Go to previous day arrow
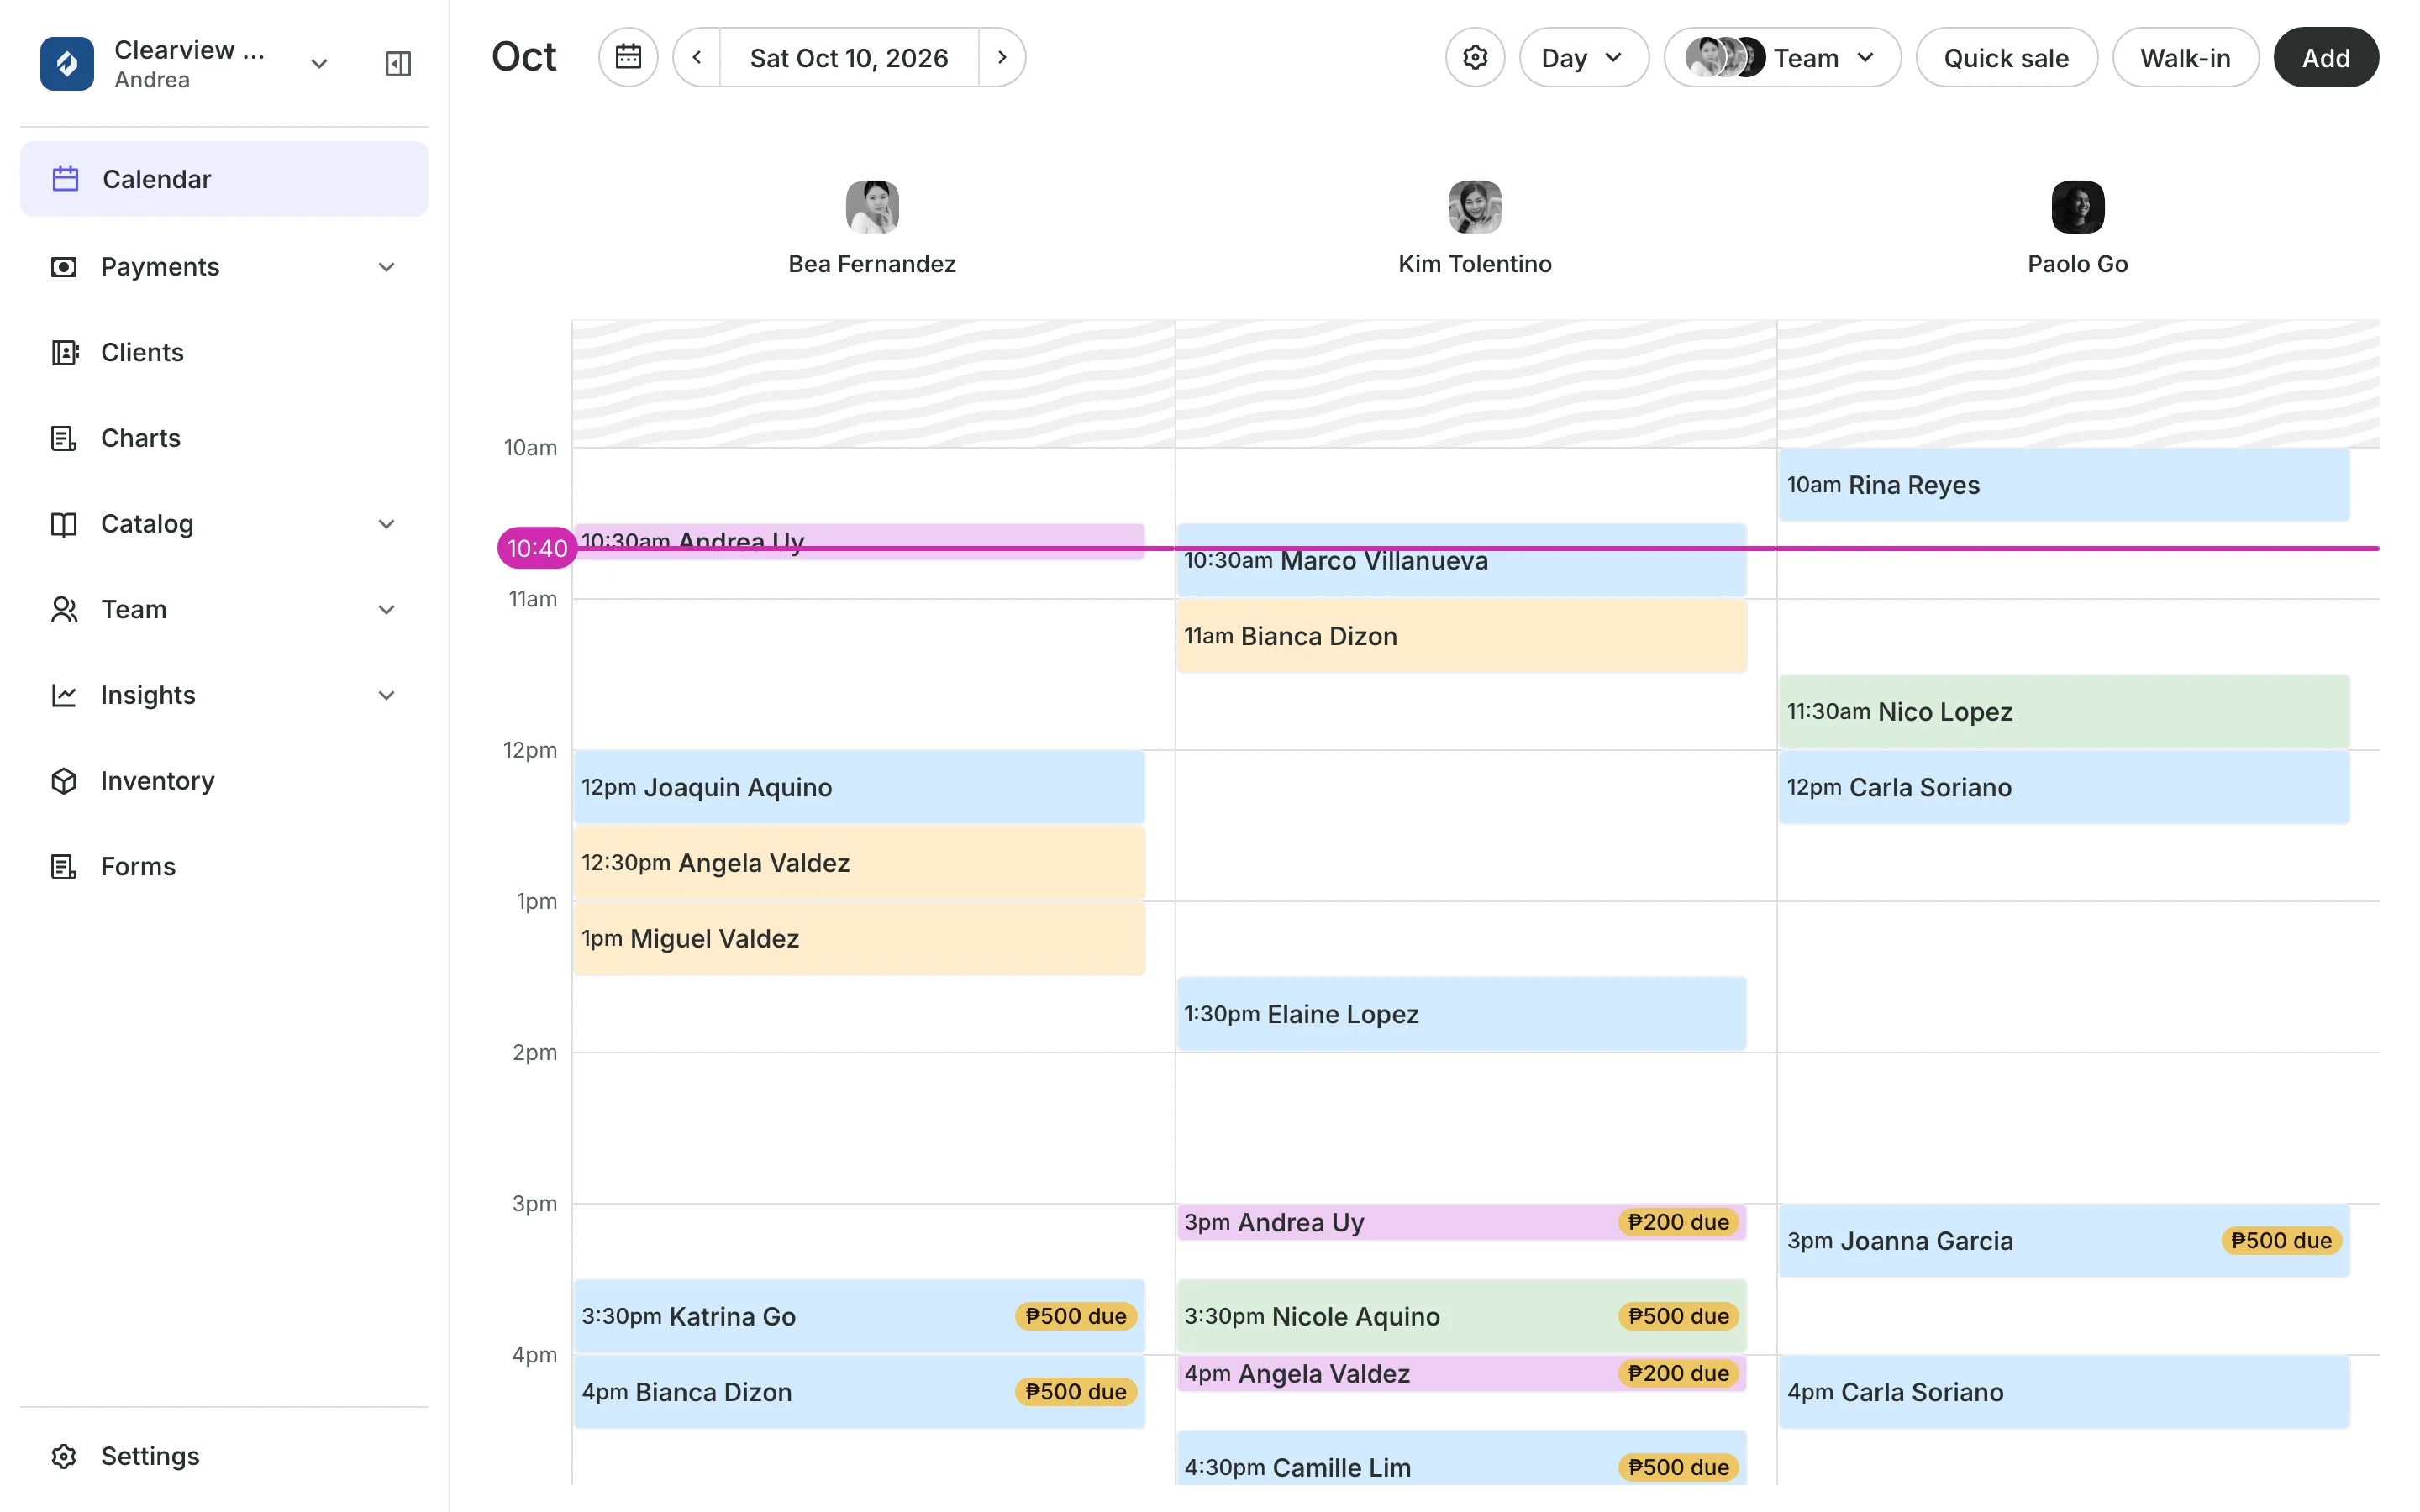This screenshot has height=1512, width=2420. [697, 57]
